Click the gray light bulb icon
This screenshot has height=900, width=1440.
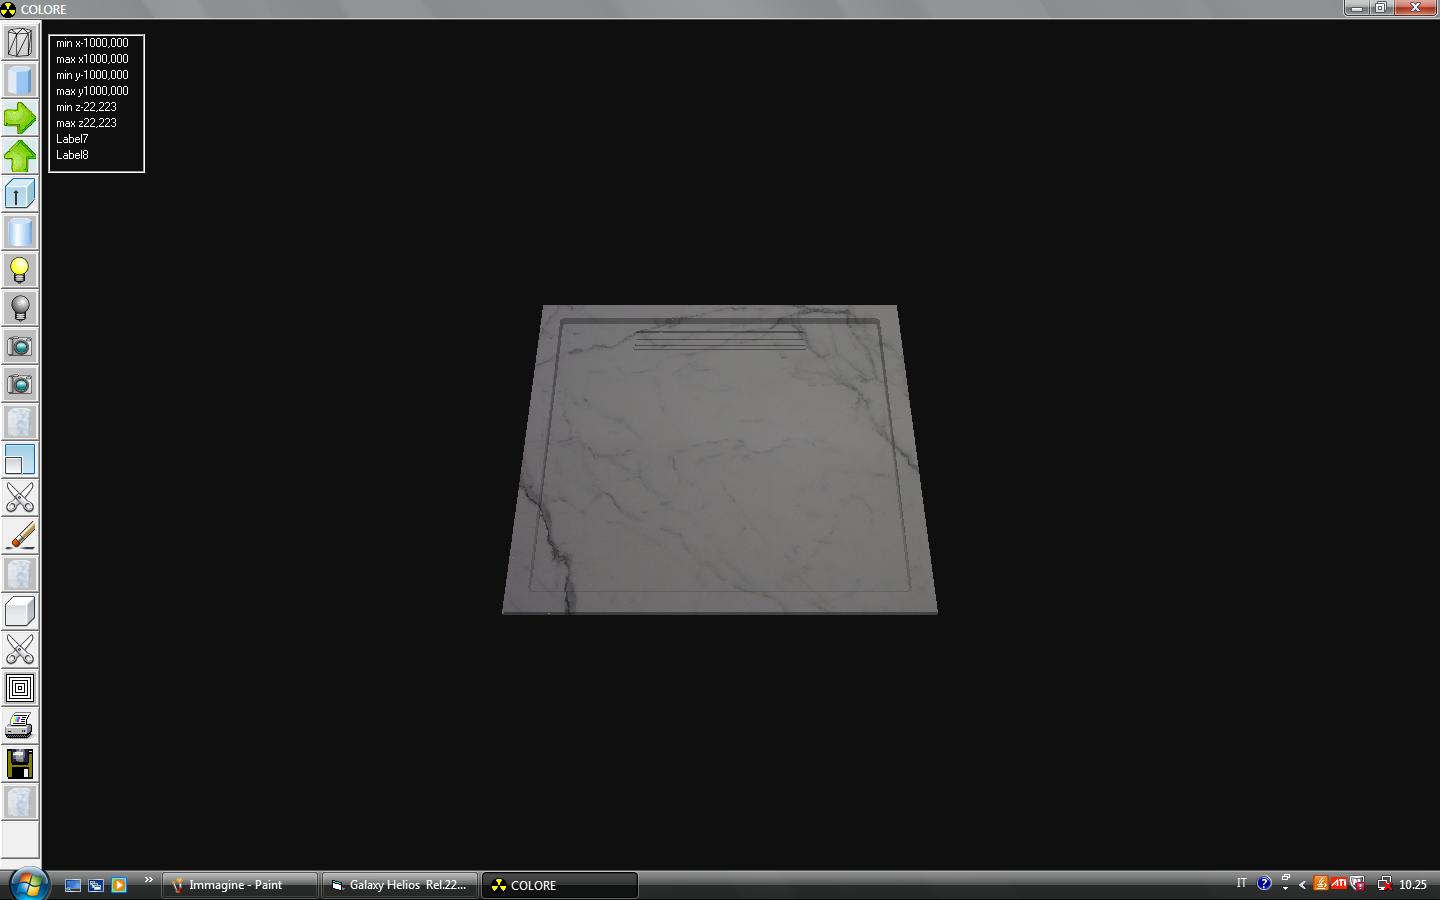[x=20, y=308]
